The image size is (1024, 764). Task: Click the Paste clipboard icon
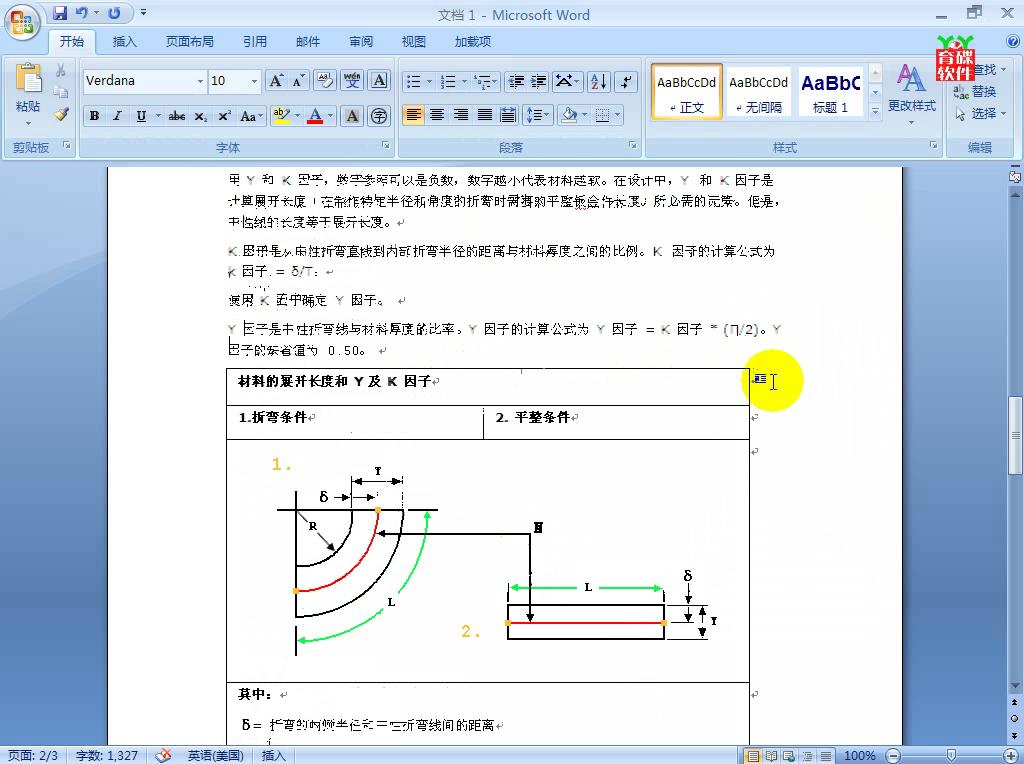click(x=28, y=78)
